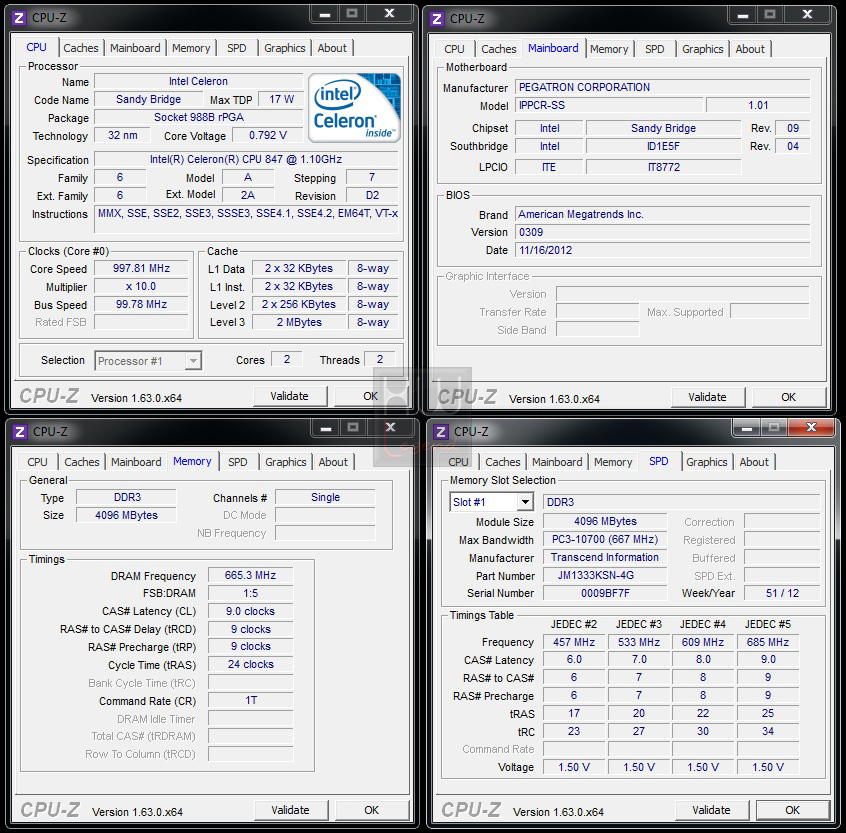Click the BIOS Brand American Megatrends Inc.
Screen dimensions: 846x833
663,214
